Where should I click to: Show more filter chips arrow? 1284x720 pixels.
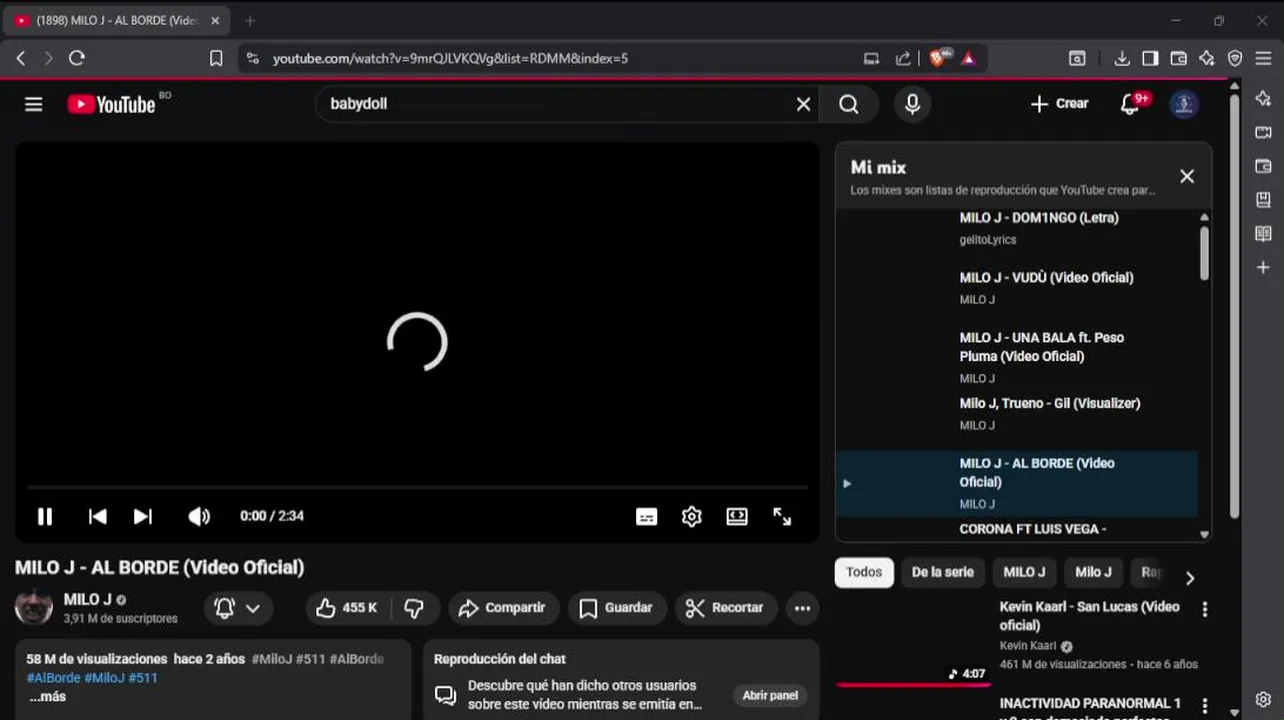(x=1190, y=578)
